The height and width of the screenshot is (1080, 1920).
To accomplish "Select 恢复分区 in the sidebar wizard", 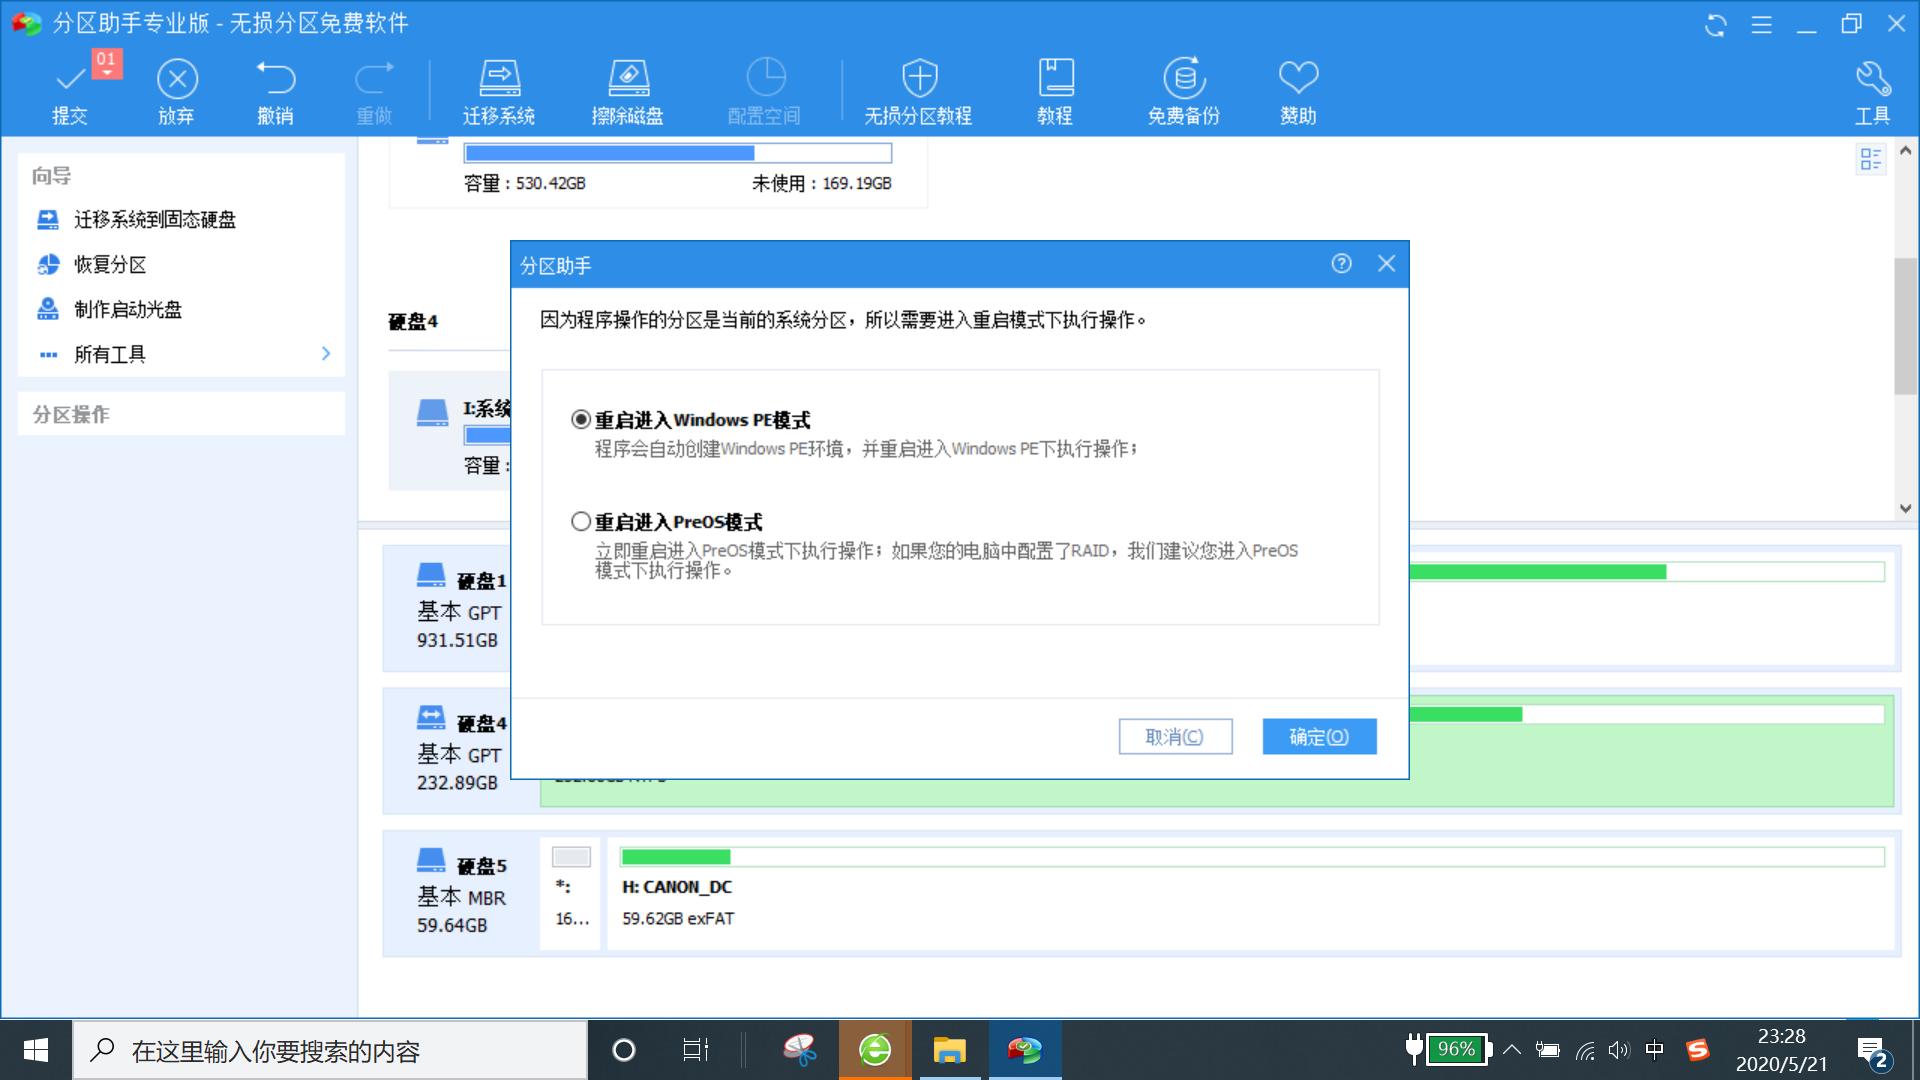I will point(110,265).
